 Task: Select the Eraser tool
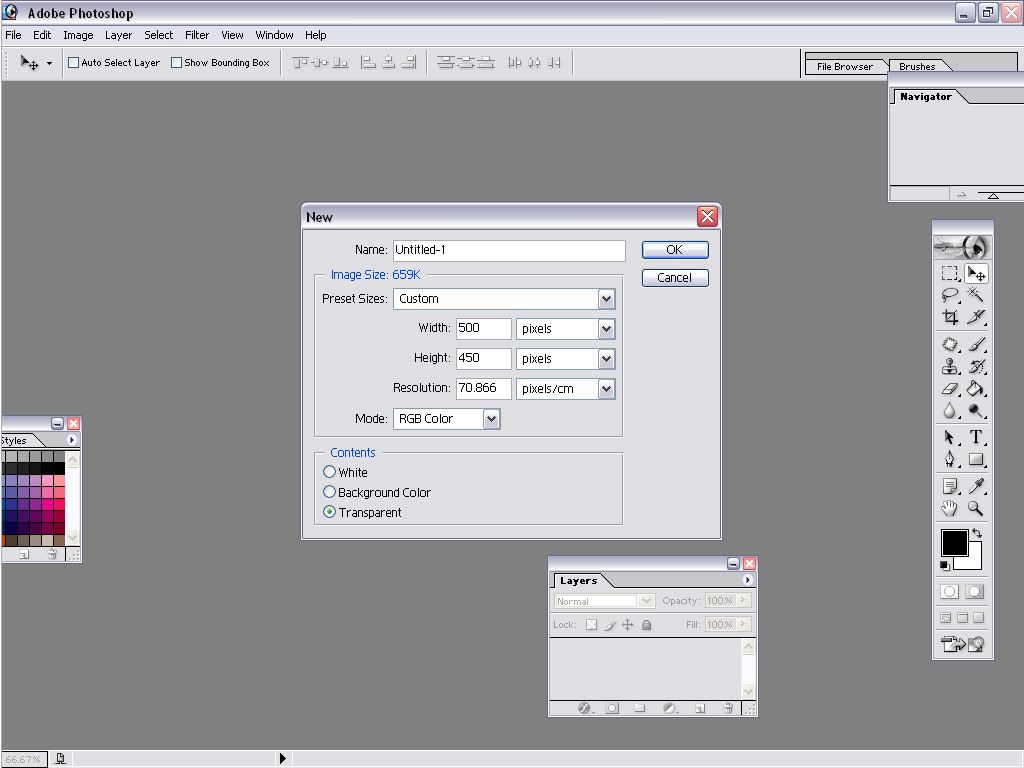[x=950, y=389]
